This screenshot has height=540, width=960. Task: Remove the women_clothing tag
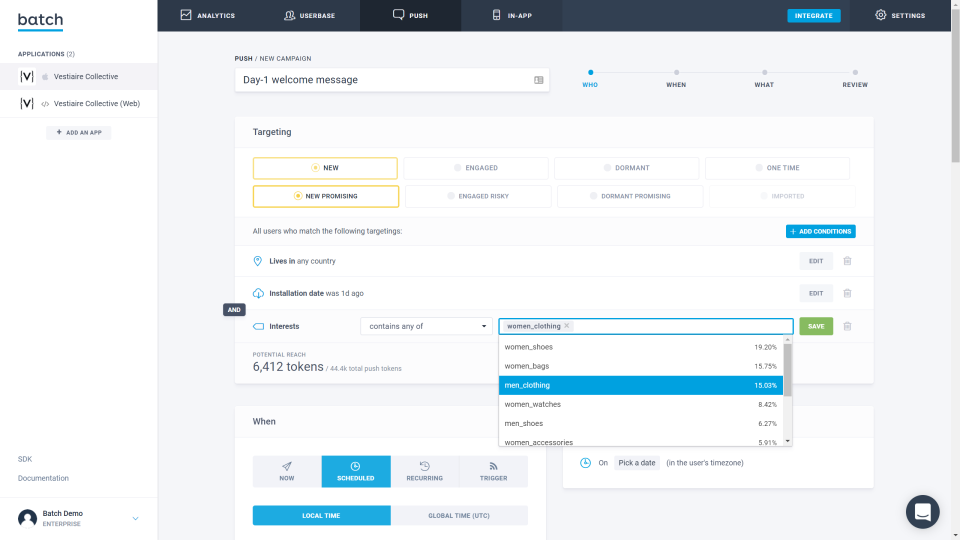pos(567,326)
